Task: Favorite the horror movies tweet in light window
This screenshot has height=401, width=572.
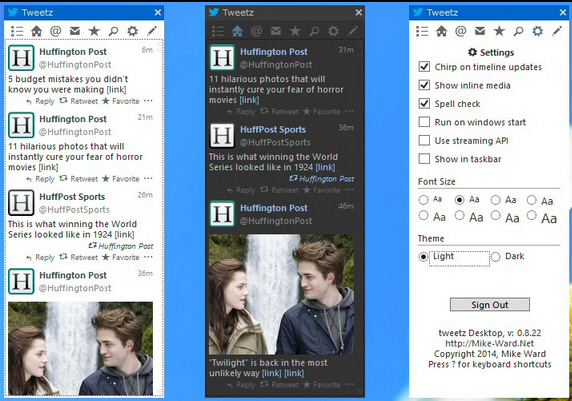Action: click(x=121, y=179)
